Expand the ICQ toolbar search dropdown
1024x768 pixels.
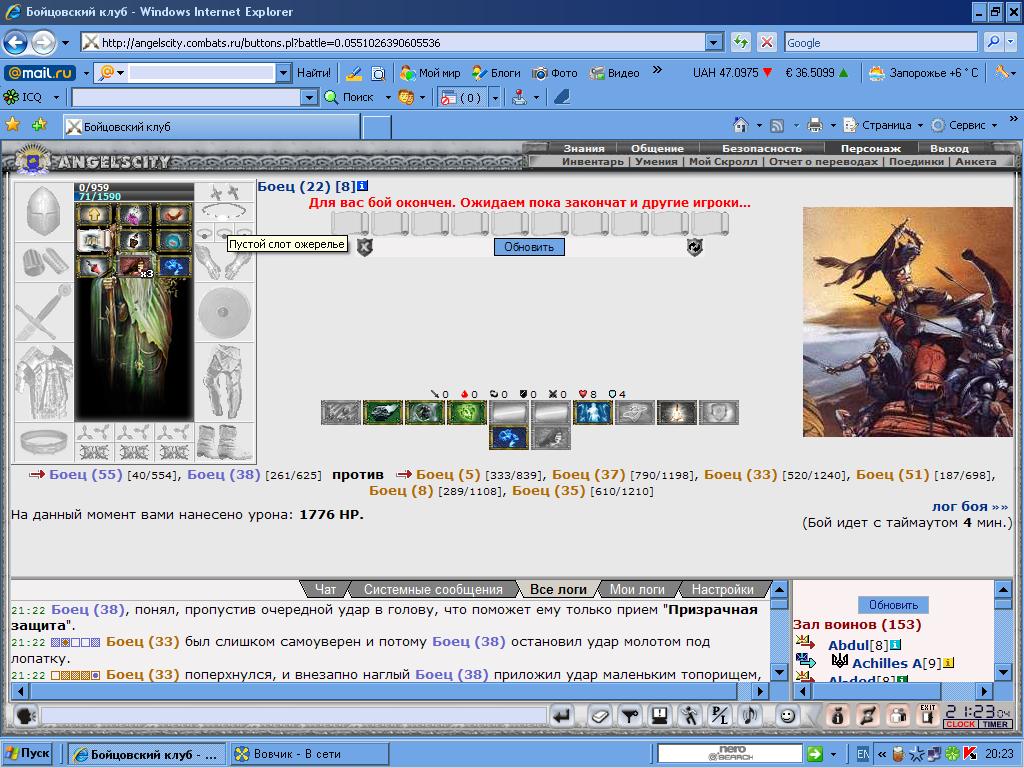[x=310, y=97]
